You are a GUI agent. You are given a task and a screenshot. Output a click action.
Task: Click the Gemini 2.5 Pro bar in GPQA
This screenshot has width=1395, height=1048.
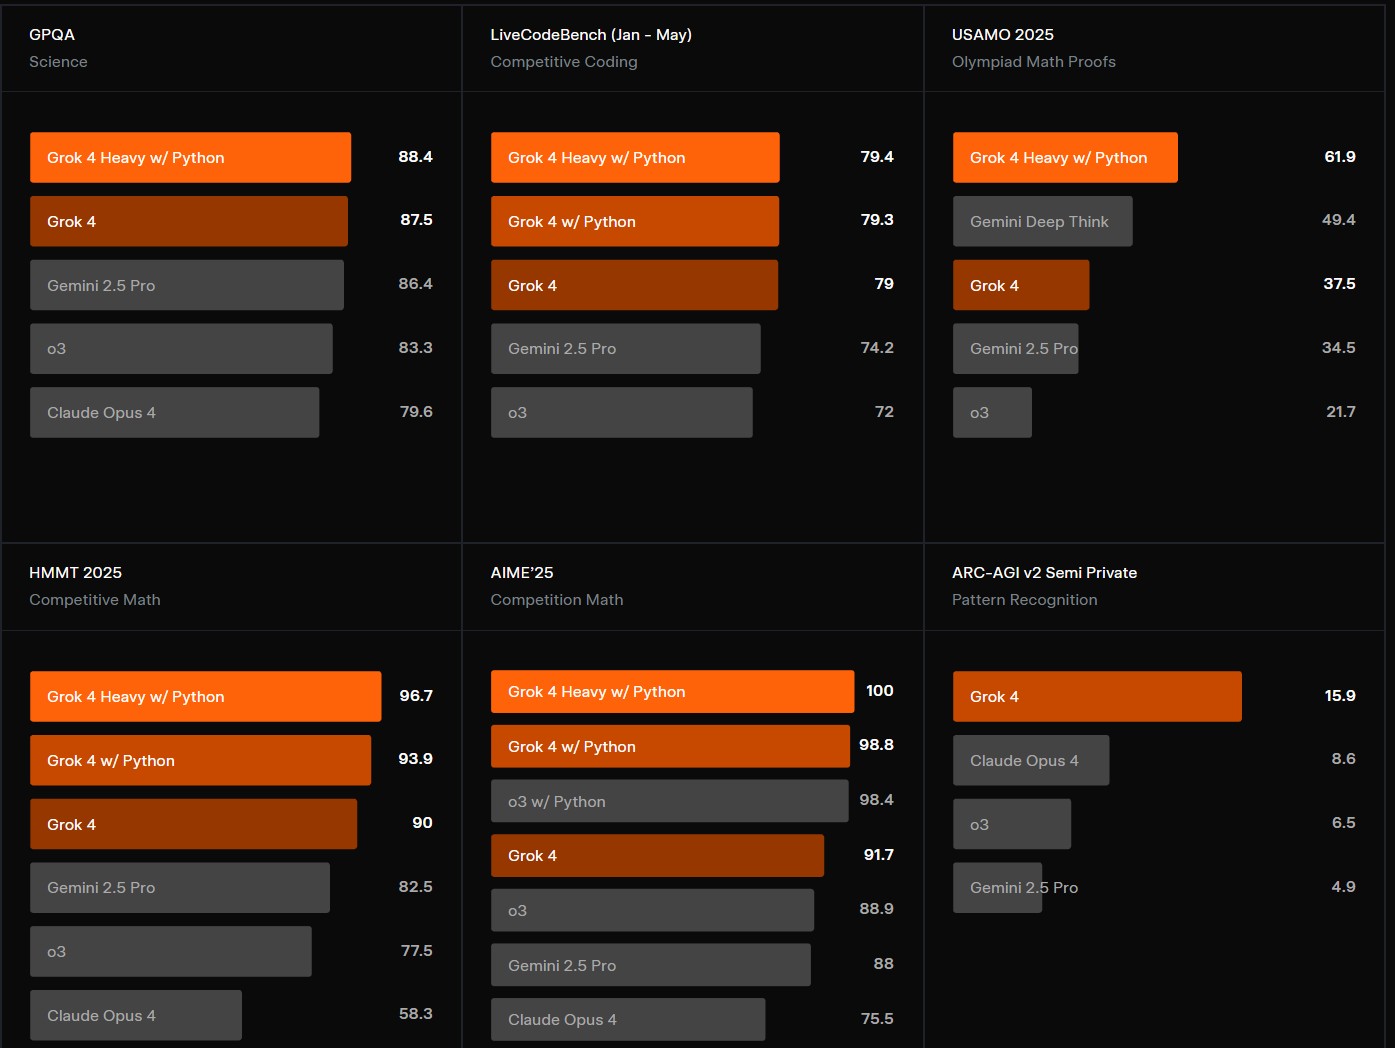coord(187,285)
